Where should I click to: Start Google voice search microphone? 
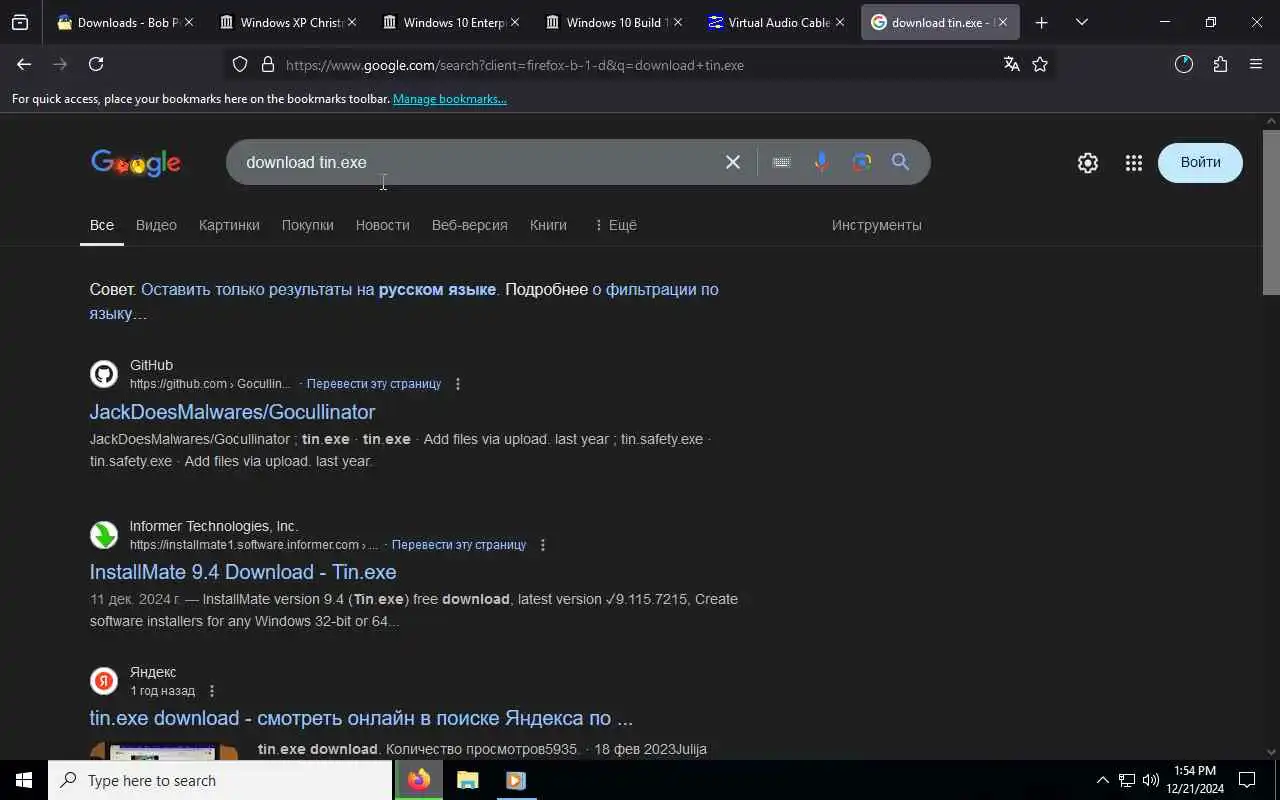click(821, 162)
